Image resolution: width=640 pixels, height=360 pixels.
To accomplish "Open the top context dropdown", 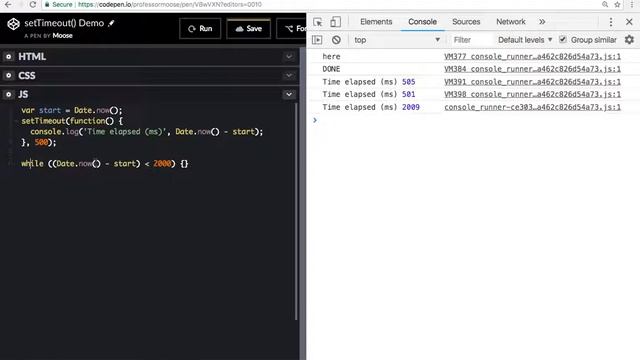I will coord(397,40).
